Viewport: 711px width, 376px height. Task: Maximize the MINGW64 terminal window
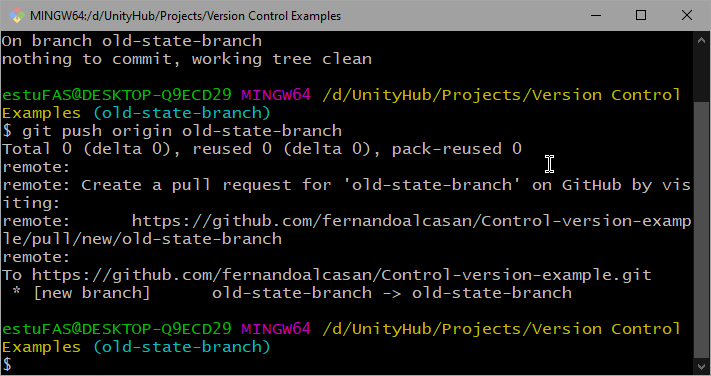(641, 15)
